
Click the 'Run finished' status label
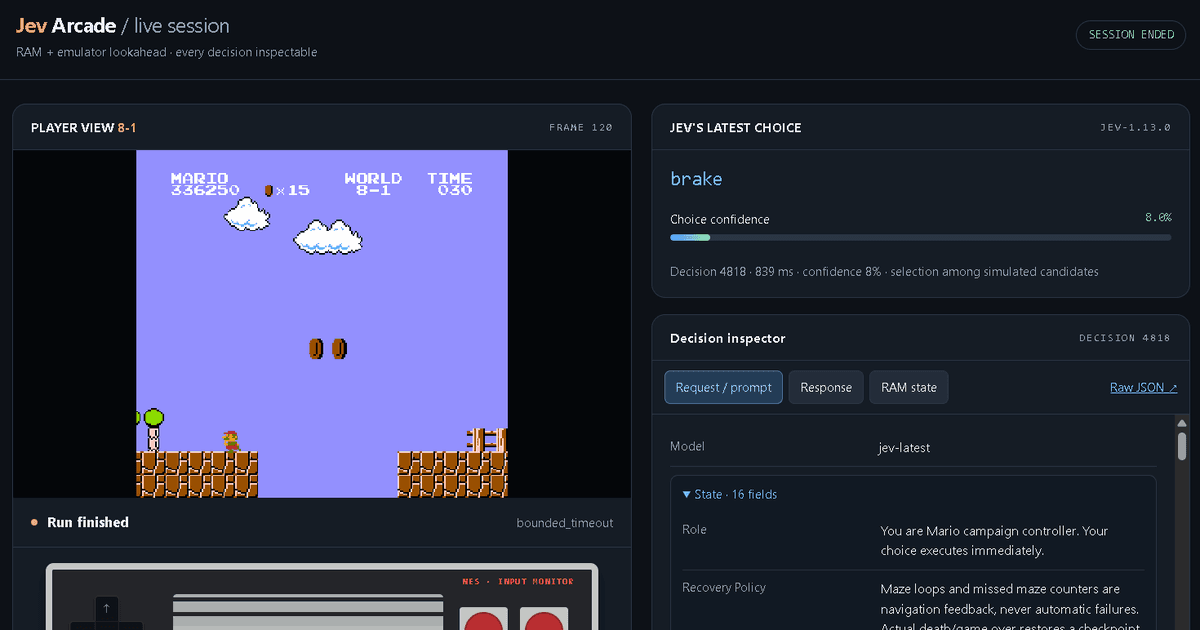(88, 522)
